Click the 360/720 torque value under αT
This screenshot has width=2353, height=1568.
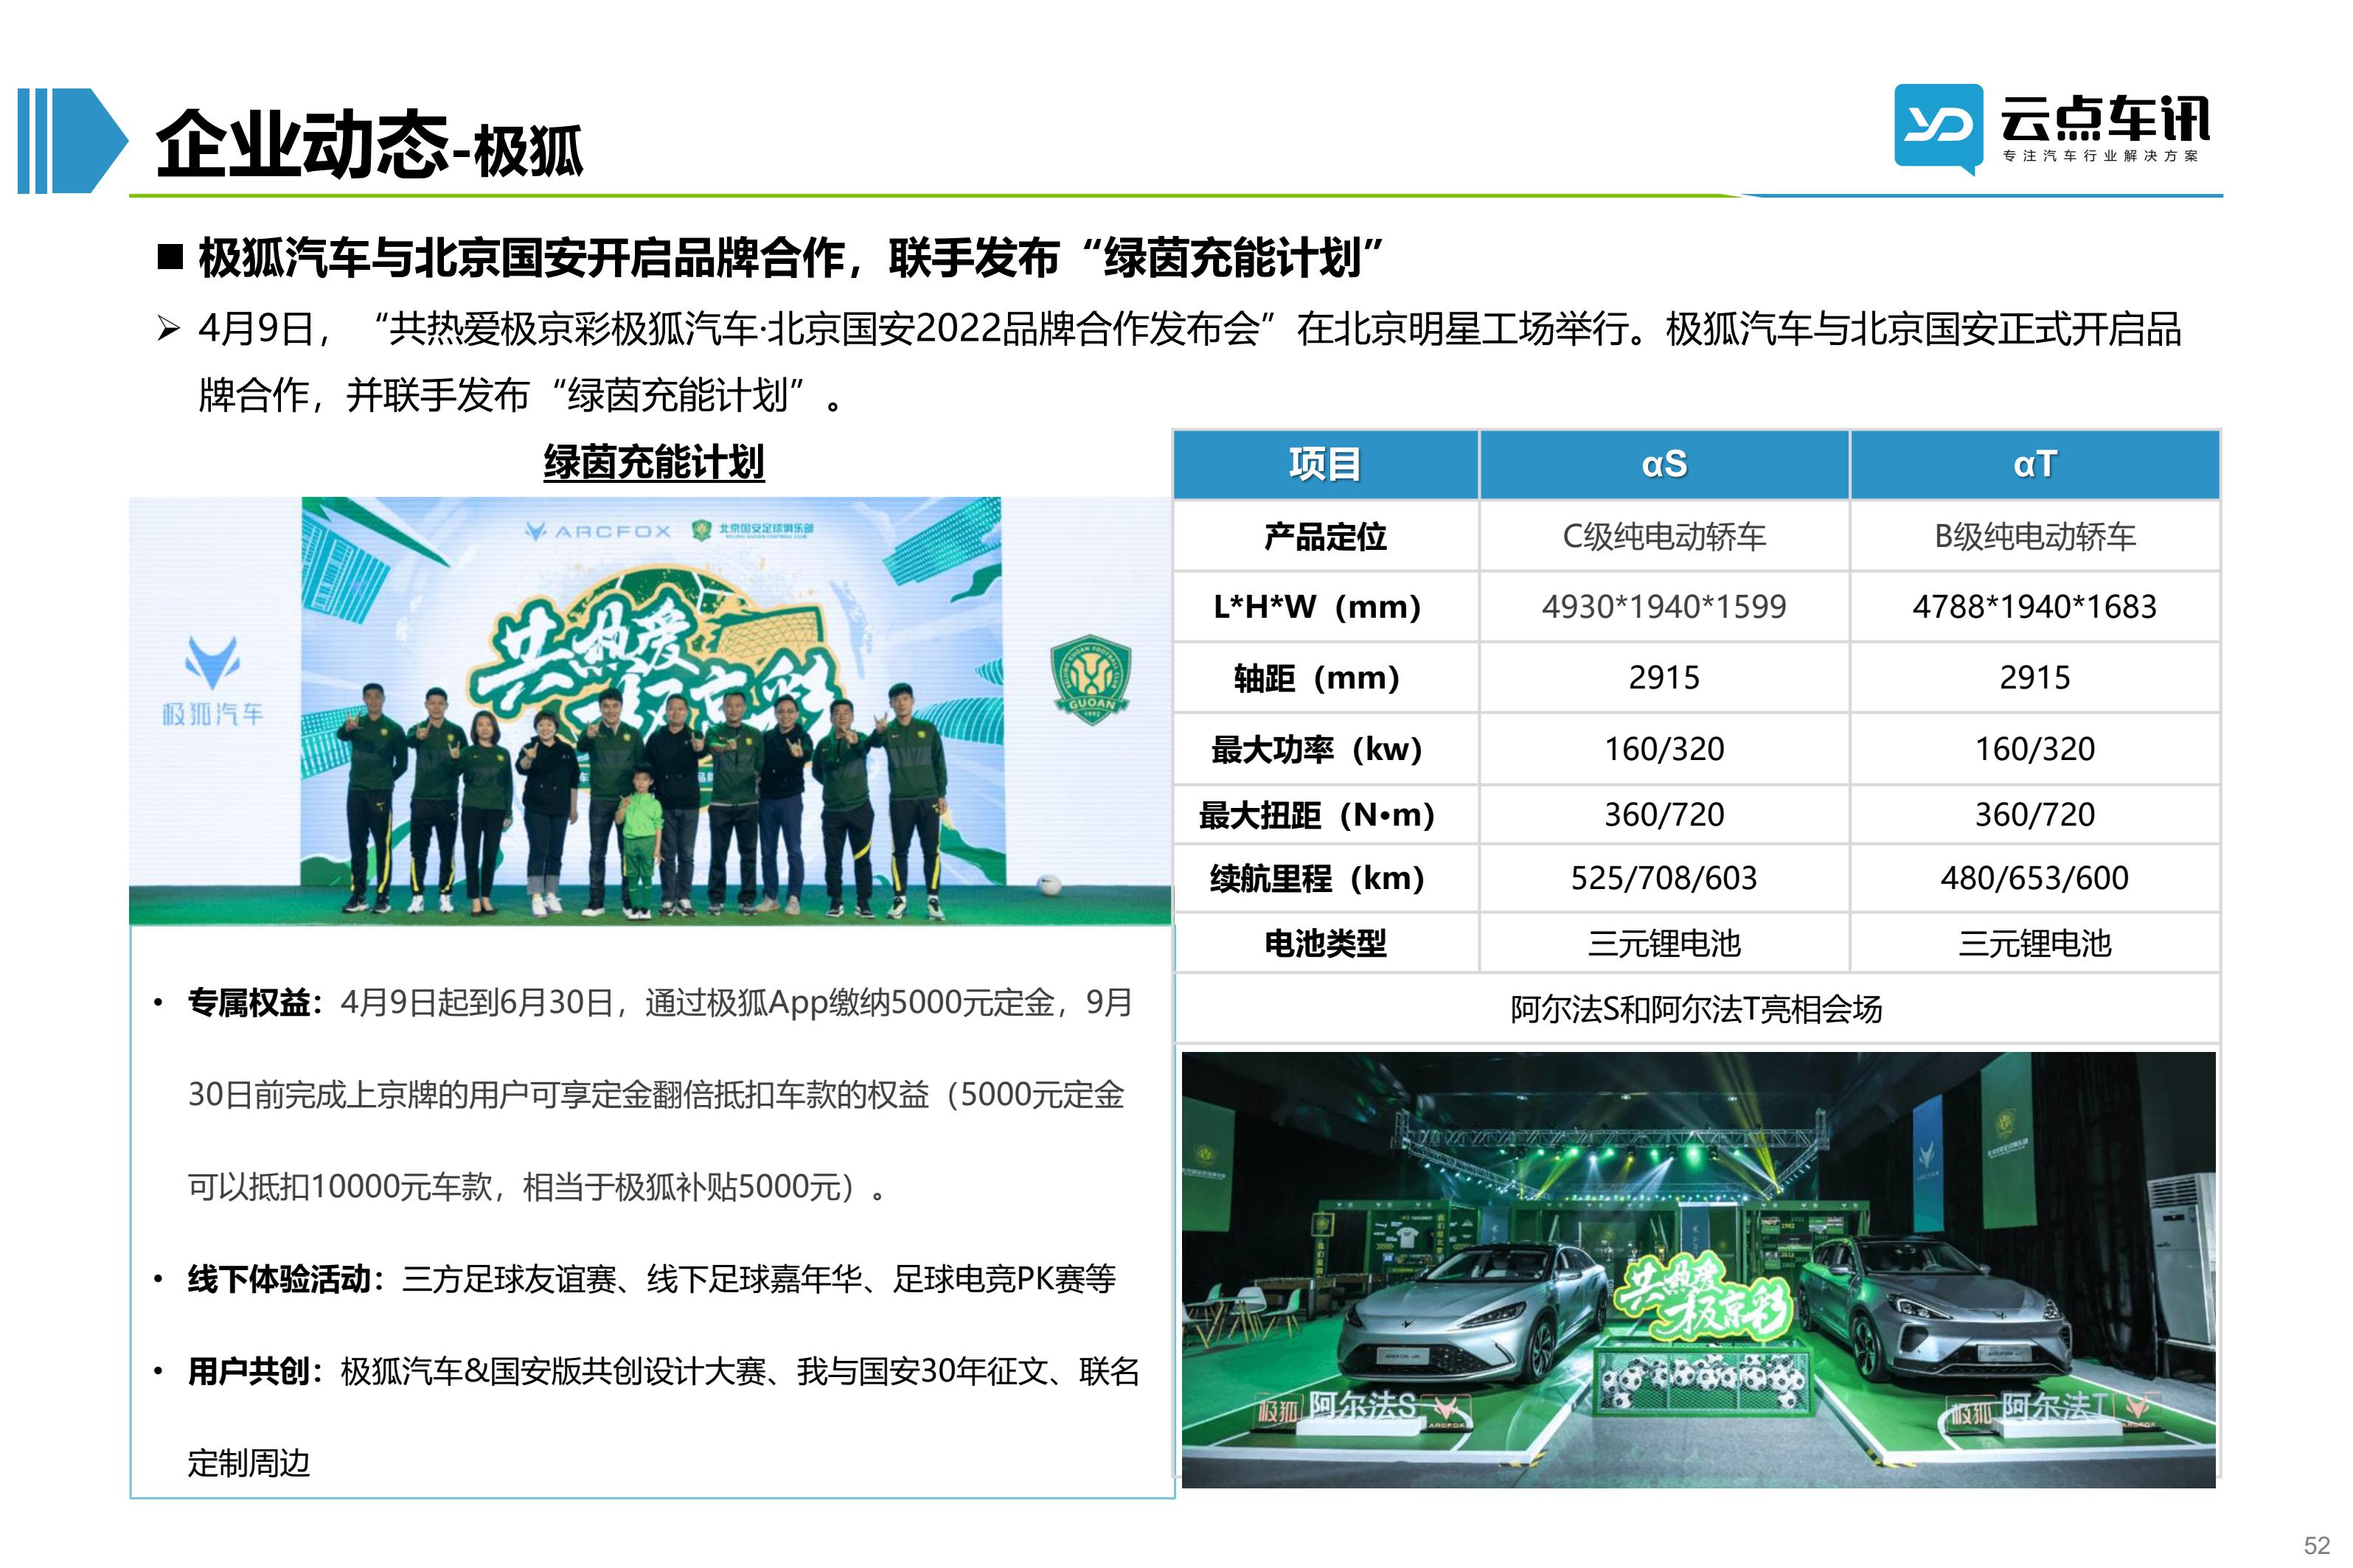coord(2035,815)
